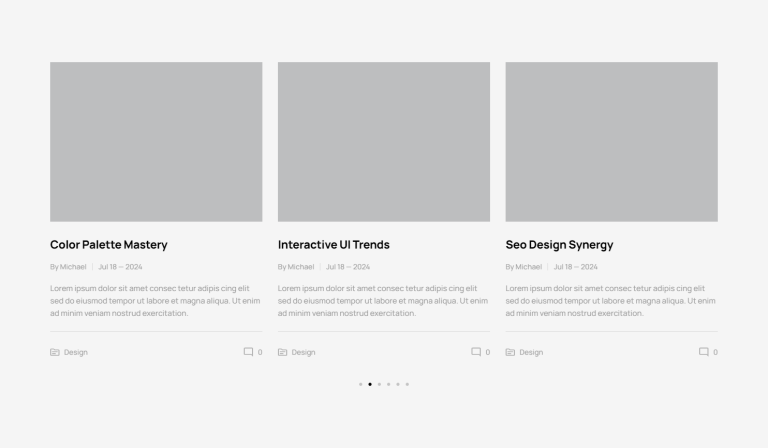Click the folder icon under Interactive UI Trends
This screenshot has height=448, width=768.
click(x=283, y=352)
